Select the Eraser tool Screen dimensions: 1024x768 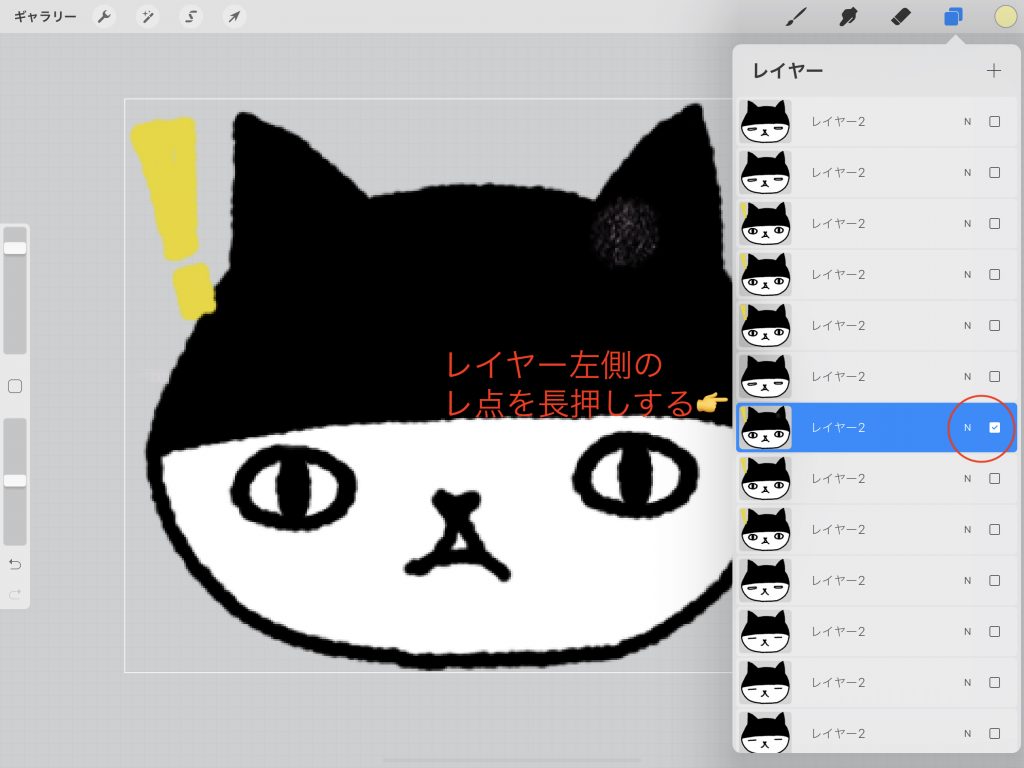[900, 16]
